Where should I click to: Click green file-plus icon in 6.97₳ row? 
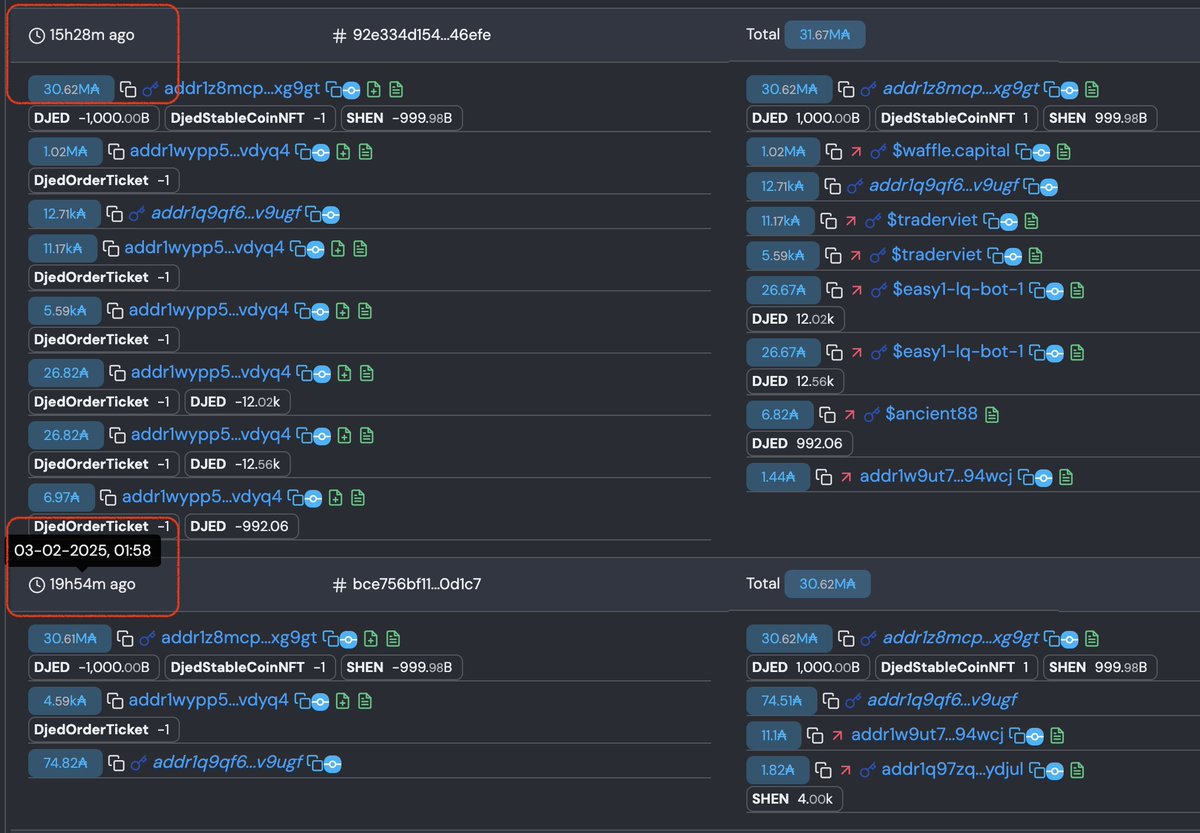point(335,497)
